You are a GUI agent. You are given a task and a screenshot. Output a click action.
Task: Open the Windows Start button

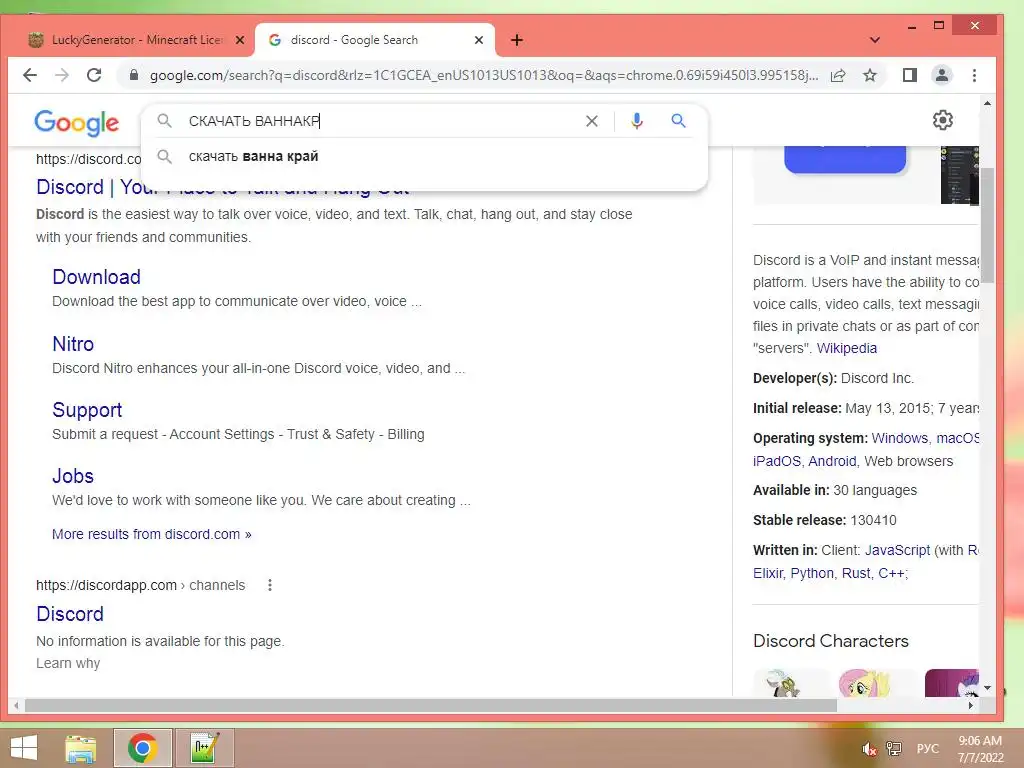(24, 748)
